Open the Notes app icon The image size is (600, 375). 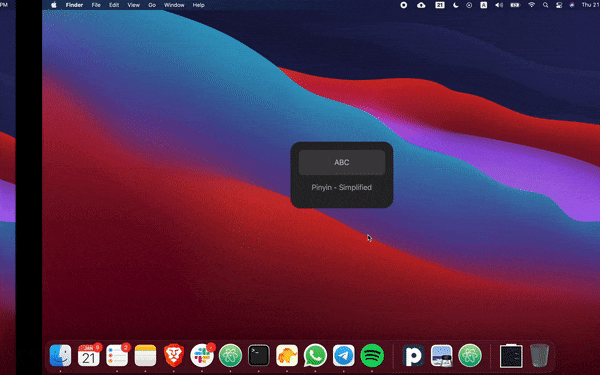pyautogui.click(x=145, y=355)
